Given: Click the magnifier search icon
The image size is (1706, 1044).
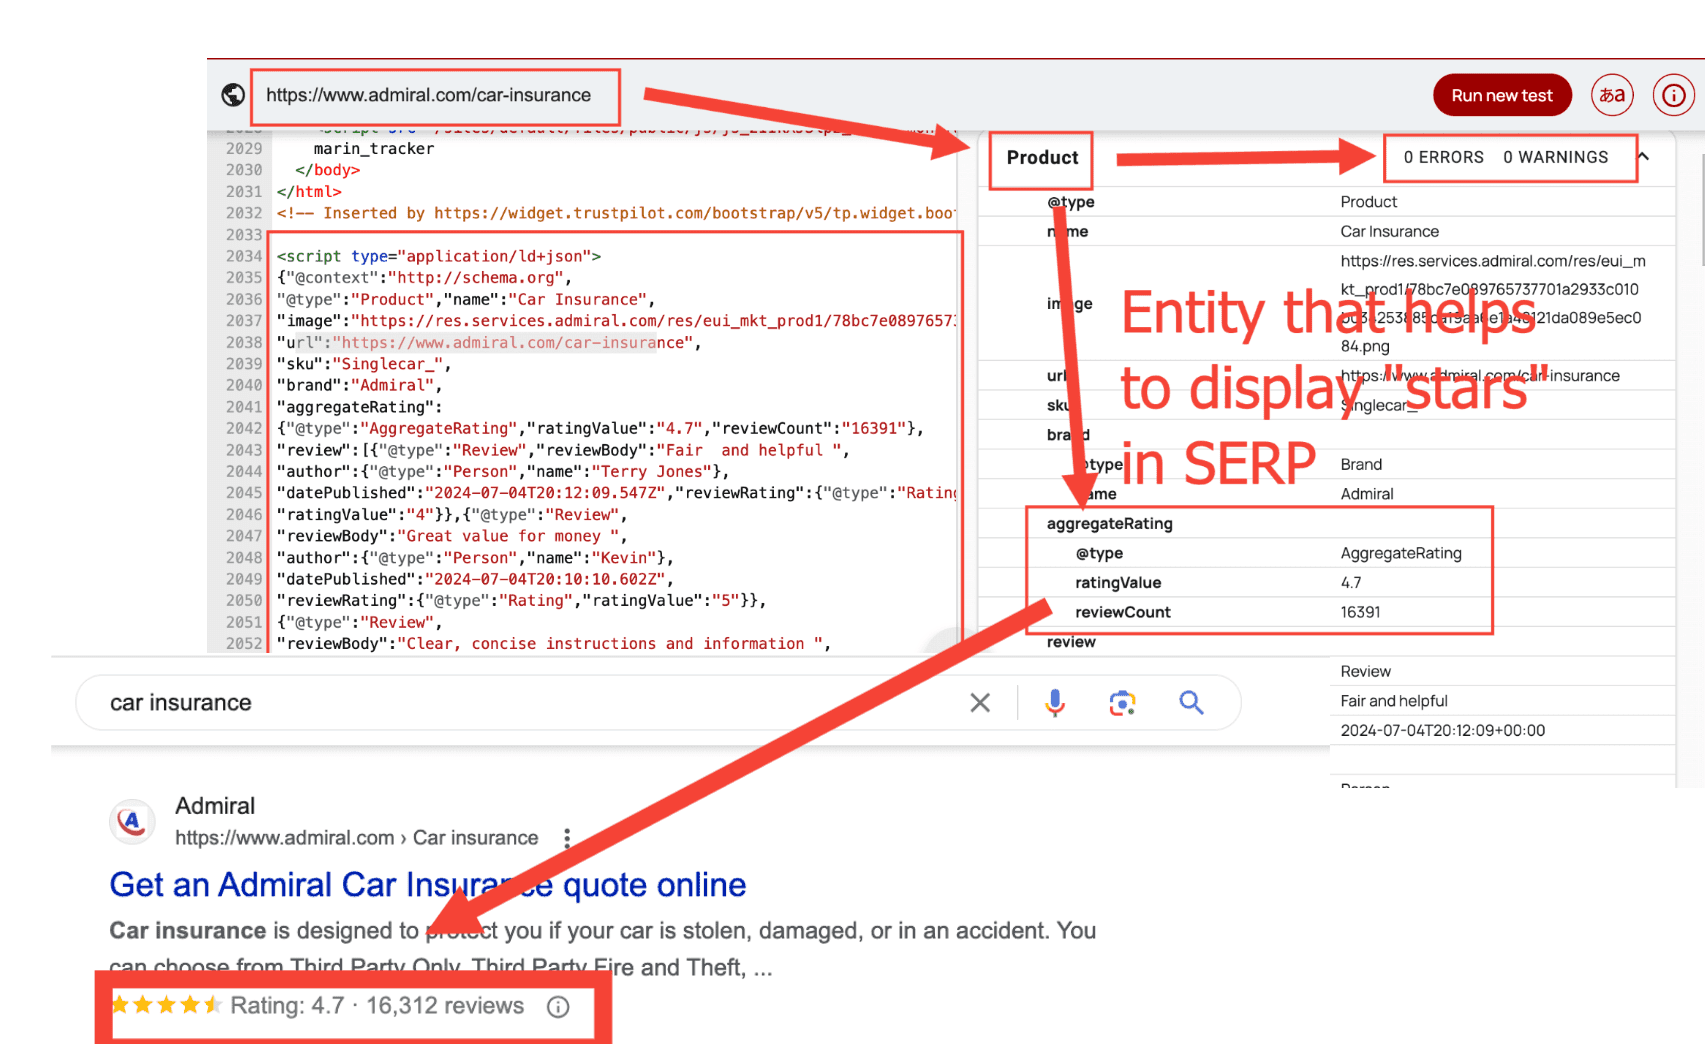Looking at the screenshot, I should click(1191, 703).
